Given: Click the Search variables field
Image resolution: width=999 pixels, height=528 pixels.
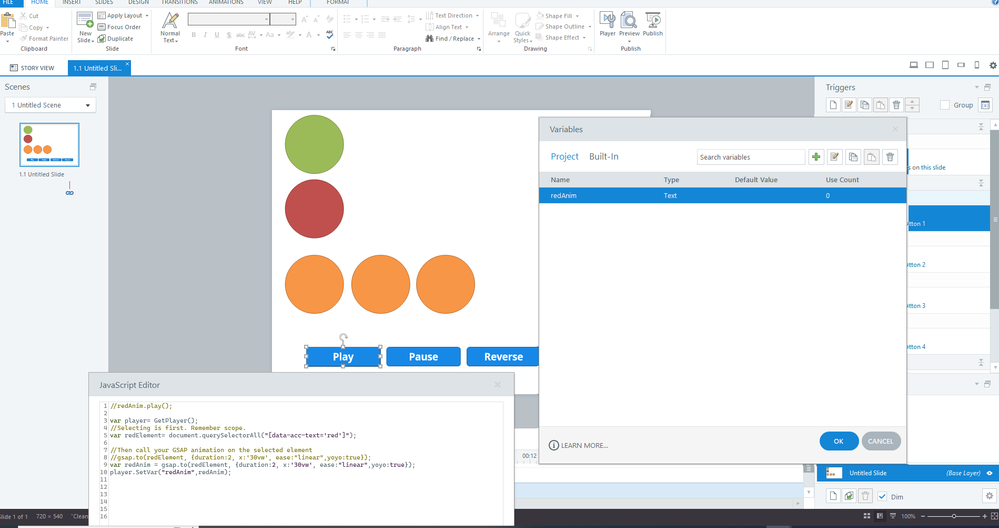Looking at the screenshot, I should (750, 157).
